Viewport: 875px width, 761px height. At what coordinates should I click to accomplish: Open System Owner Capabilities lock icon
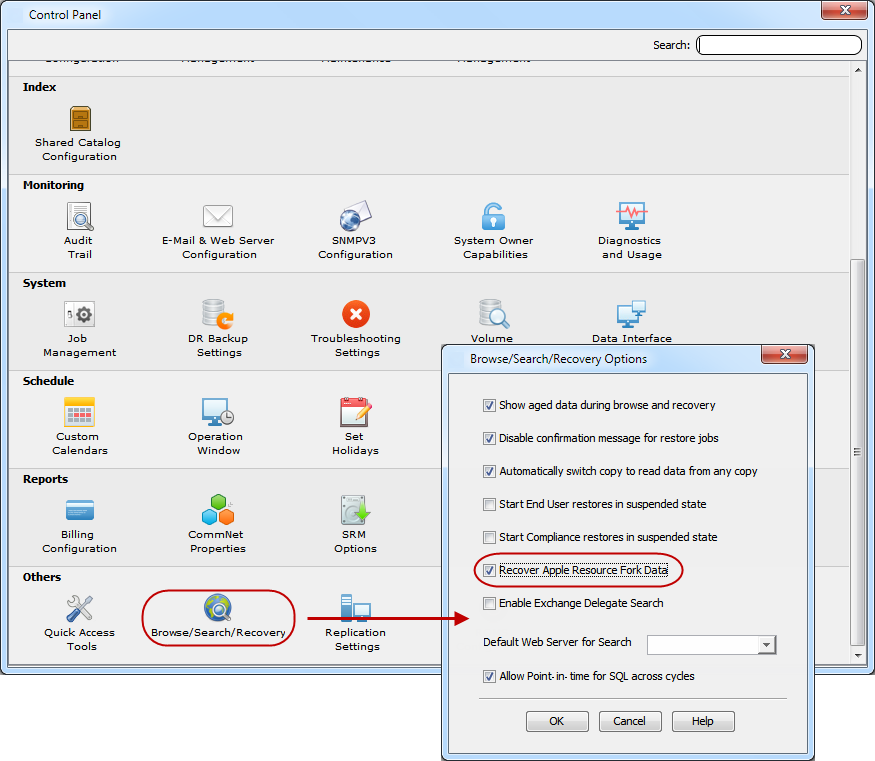click(493, 216)
